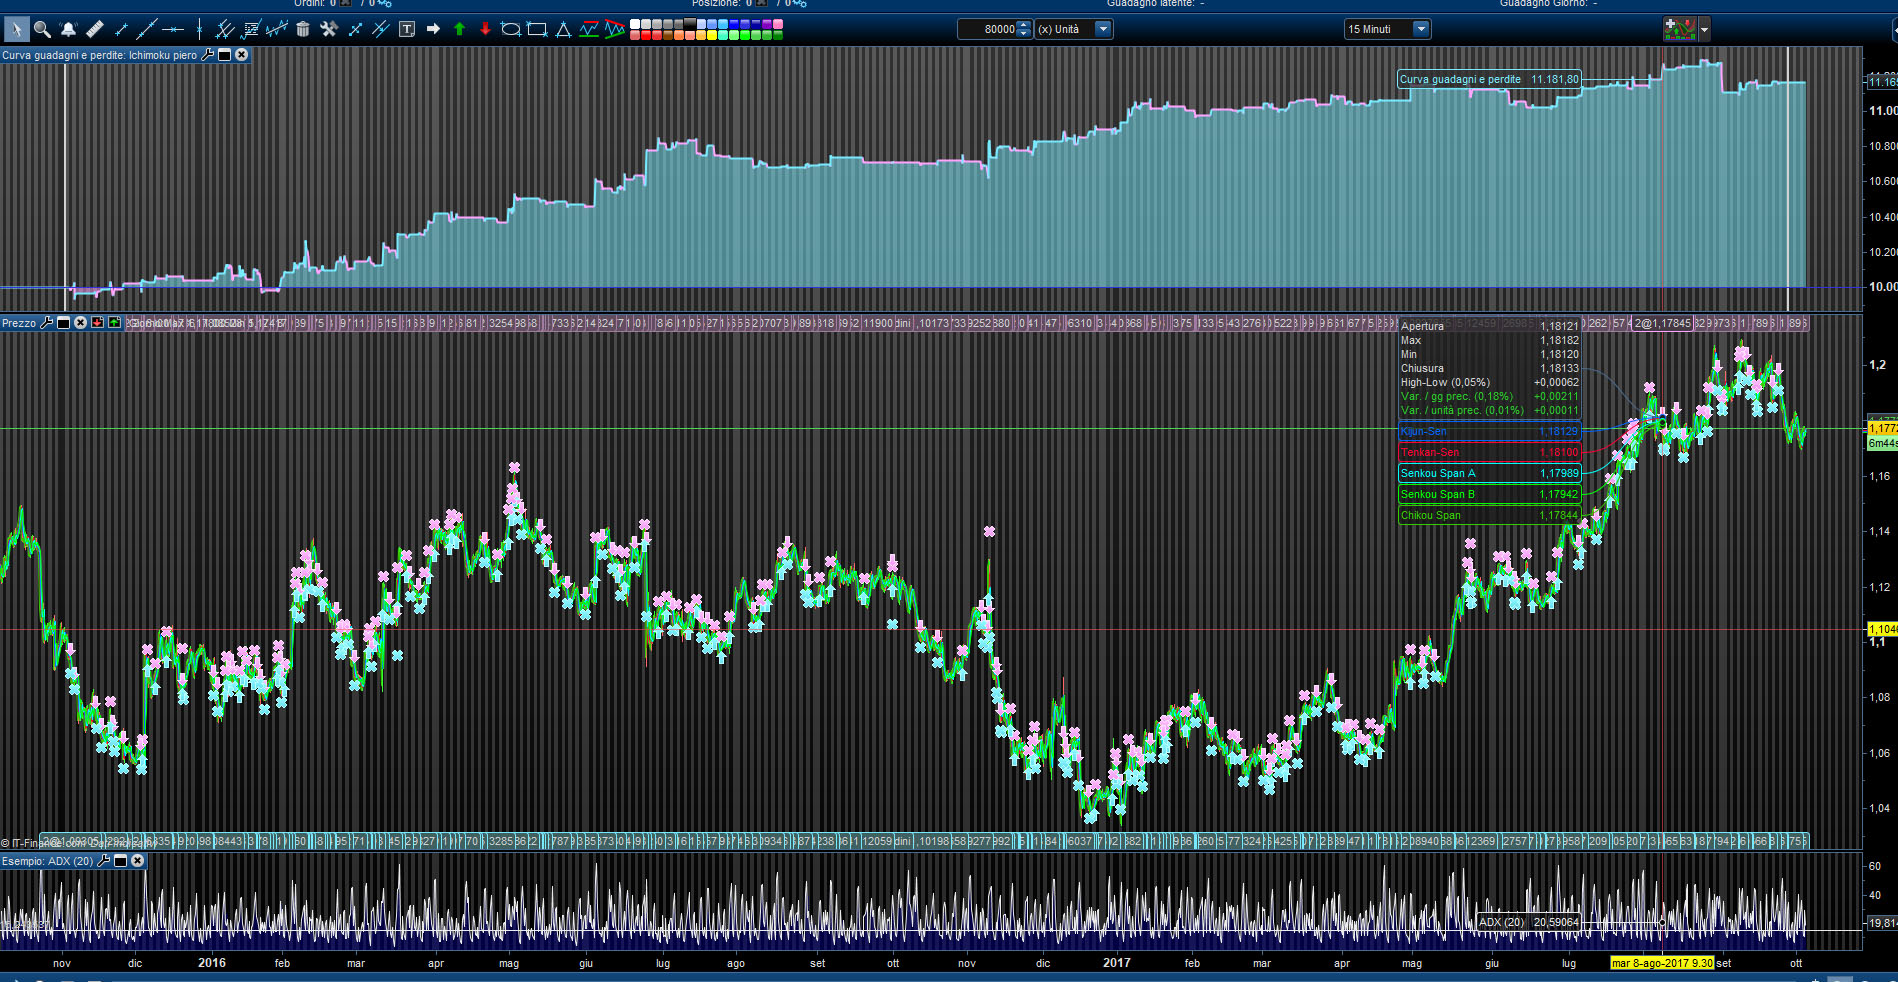Screen dimensions: 1898x982
Task: Open the 15 Minuti timeframe dropdown
Action: pos(1420,29)
